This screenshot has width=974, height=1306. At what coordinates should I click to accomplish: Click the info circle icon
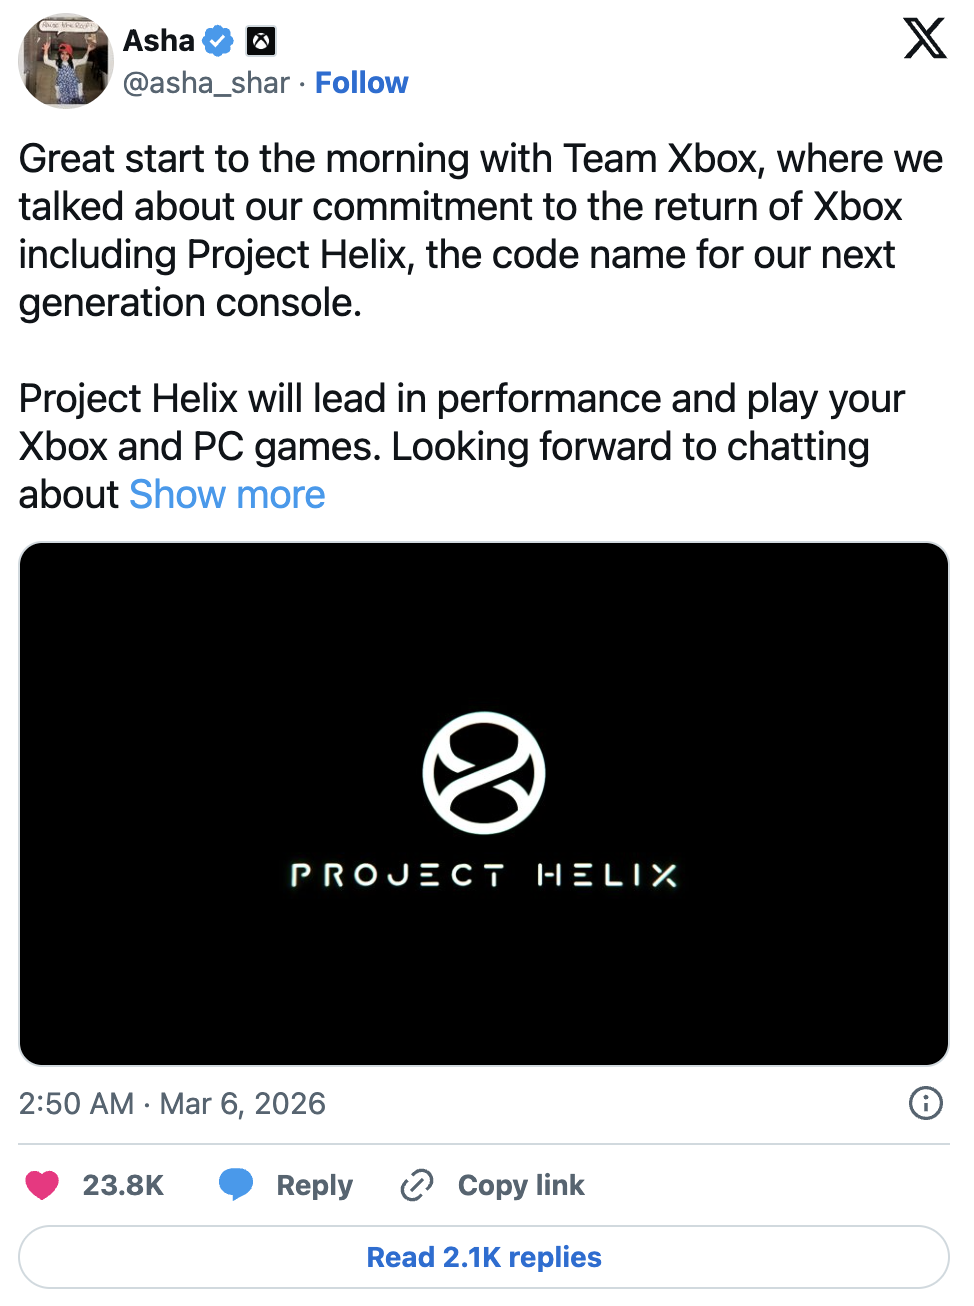(925, 1103)
